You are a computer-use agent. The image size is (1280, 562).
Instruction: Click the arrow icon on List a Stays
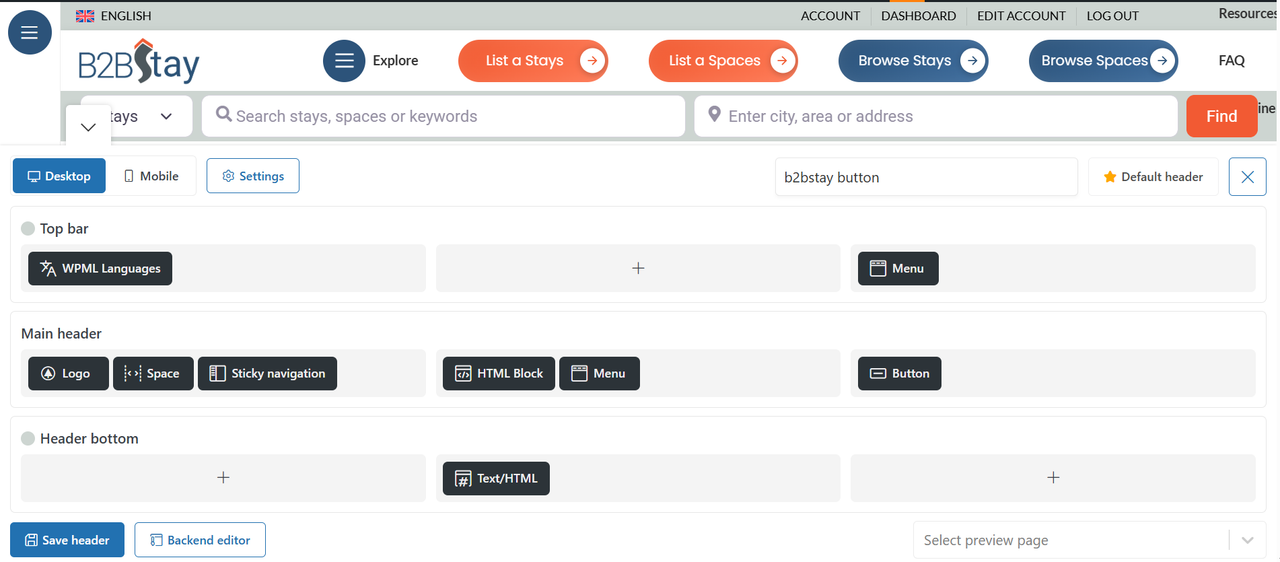[592, 61]
